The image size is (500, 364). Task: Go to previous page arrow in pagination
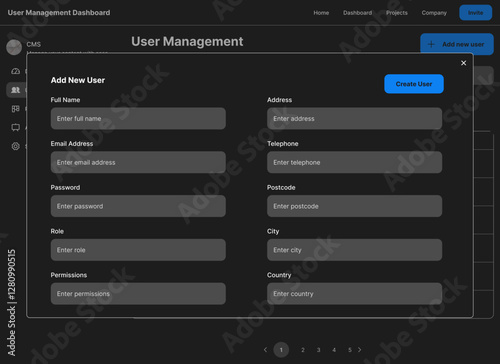(265, 350)
